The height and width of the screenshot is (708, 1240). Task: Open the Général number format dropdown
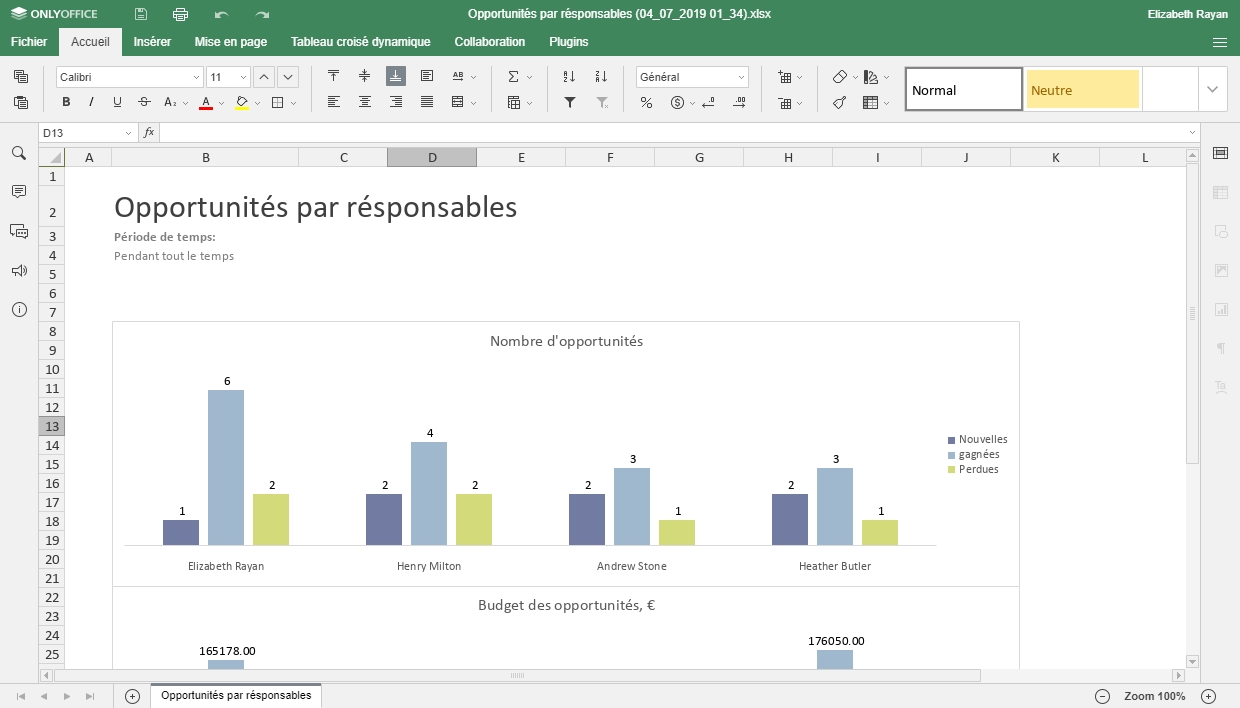point(741,77)
